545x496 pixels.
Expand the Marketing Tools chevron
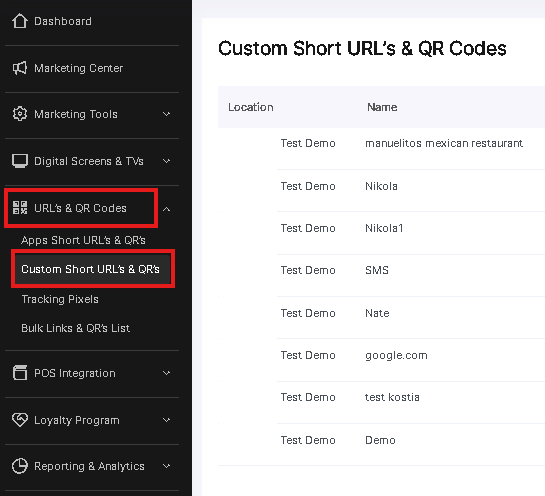167,114
